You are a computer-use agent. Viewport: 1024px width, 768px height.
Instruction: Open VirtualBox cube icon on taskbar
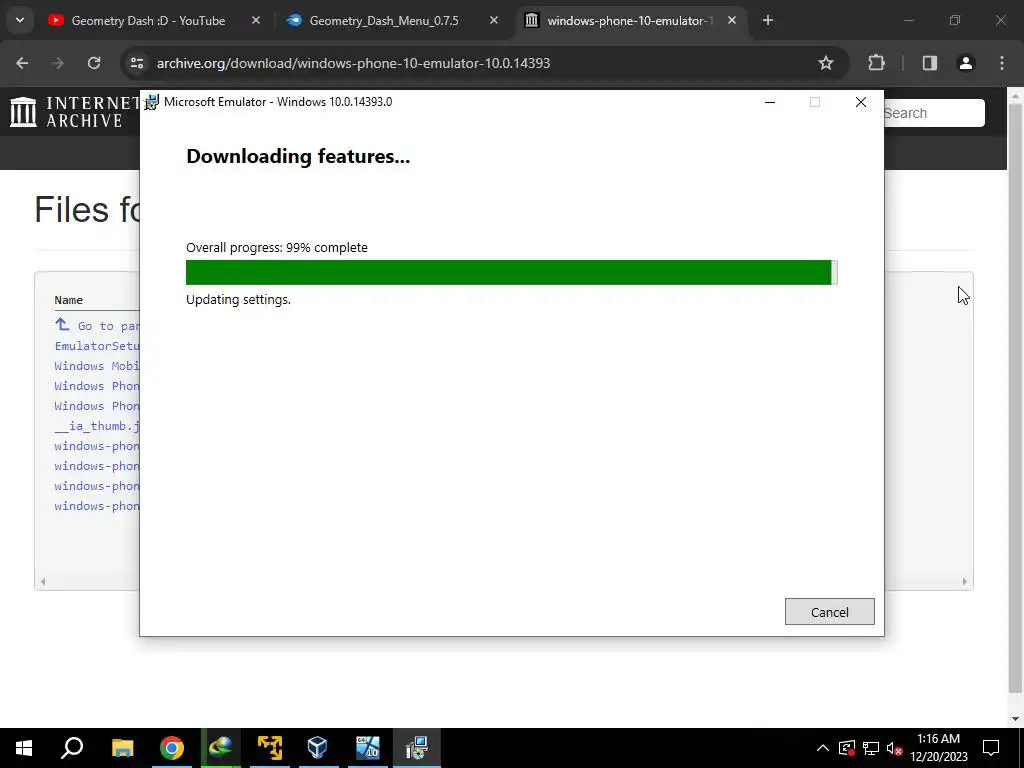click(x=318, y=748)
